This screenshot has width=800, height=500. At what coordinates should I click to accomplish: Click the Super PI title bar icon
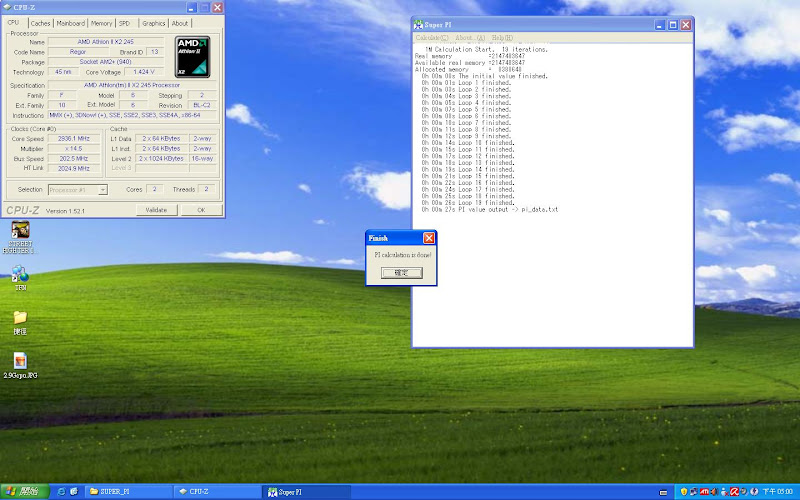(x=418, y=24)
